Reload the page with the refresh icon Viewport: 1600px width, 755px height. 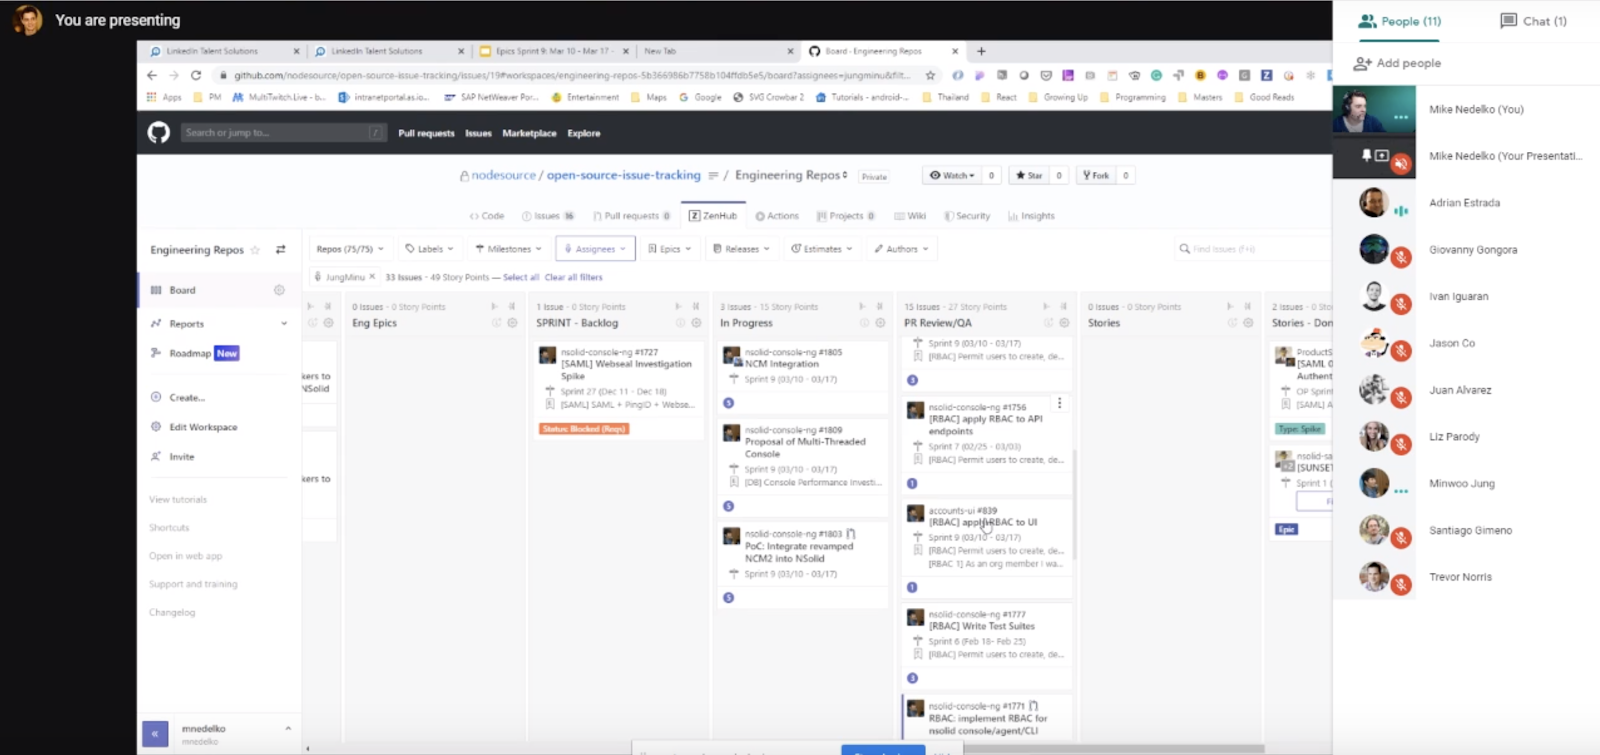point(196,75)
